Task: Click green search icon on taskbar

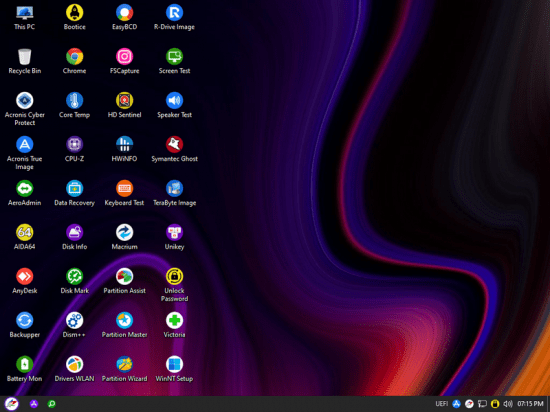Action: (x=52, y=404)
